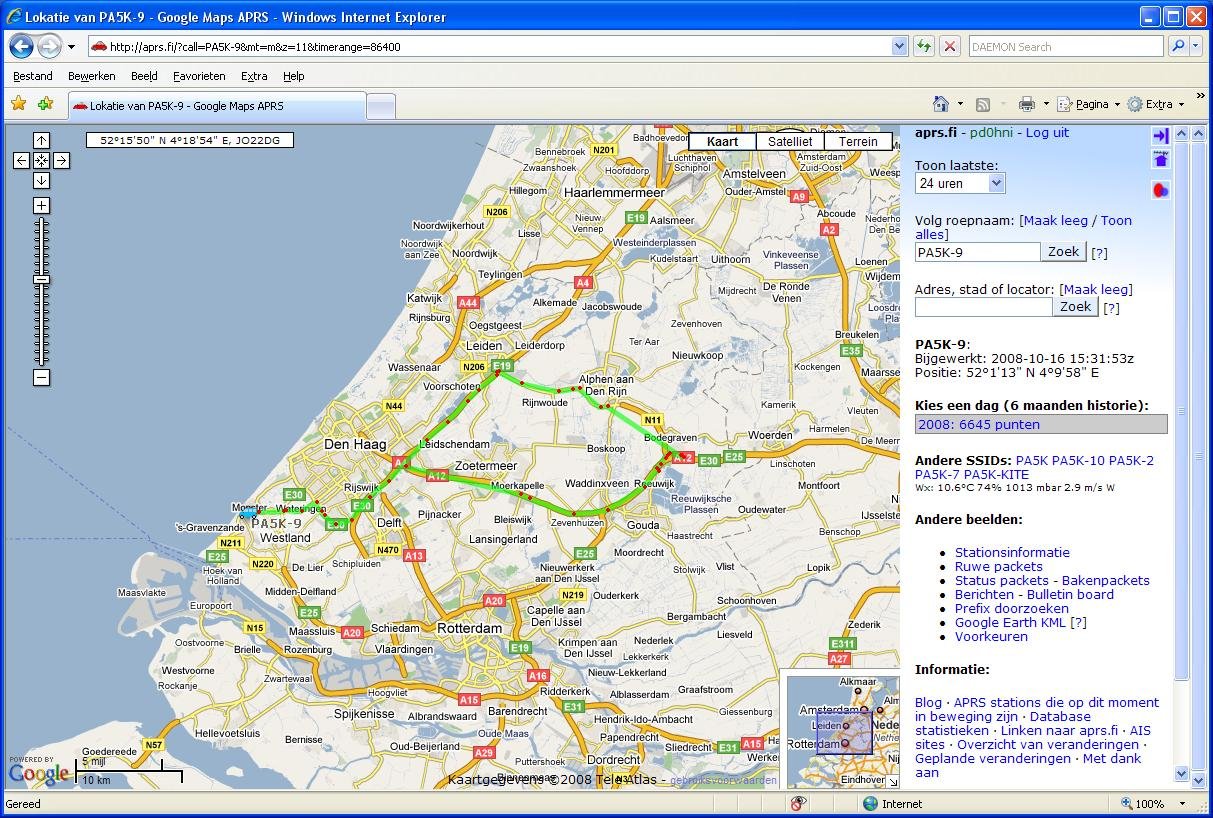Open the Favorieten menu
The height and width of the screenshot is (818, 1213).
[x=199, y=76]
